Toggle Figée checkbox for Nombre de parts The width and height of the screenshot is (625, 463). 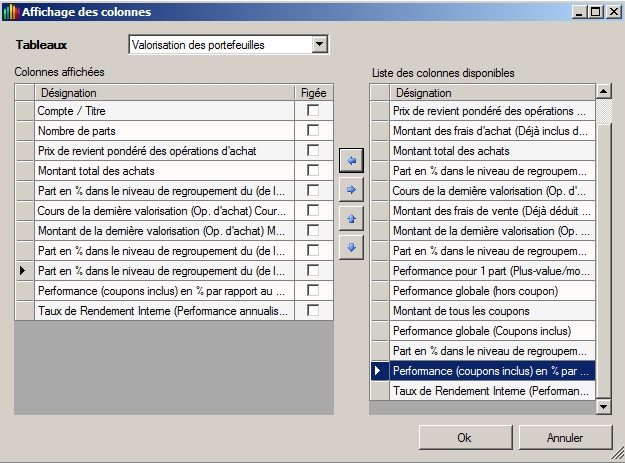tap(313, 131)
